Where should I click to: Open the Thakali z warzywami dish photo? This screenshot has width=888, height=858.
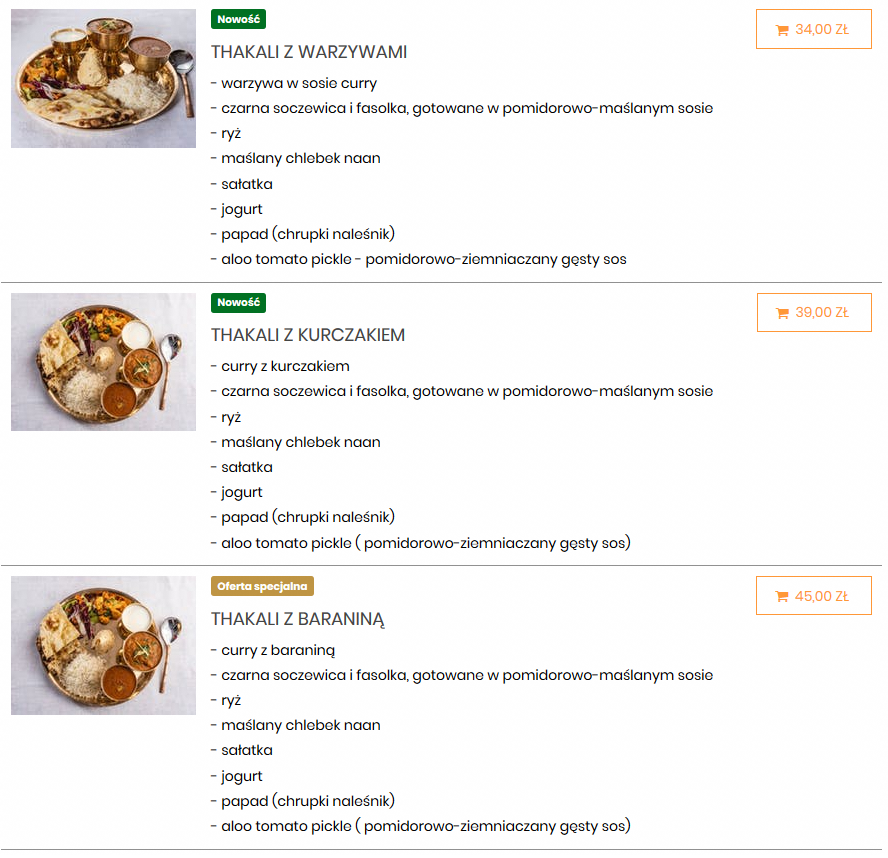click(103, 79)
